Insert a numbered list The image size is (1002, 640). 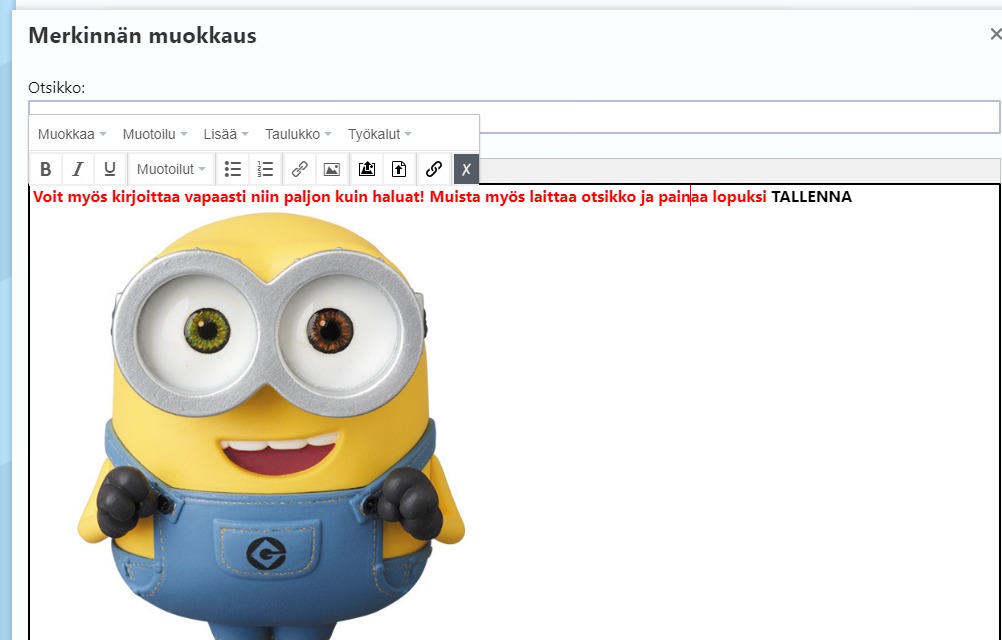tap(265, 169)
